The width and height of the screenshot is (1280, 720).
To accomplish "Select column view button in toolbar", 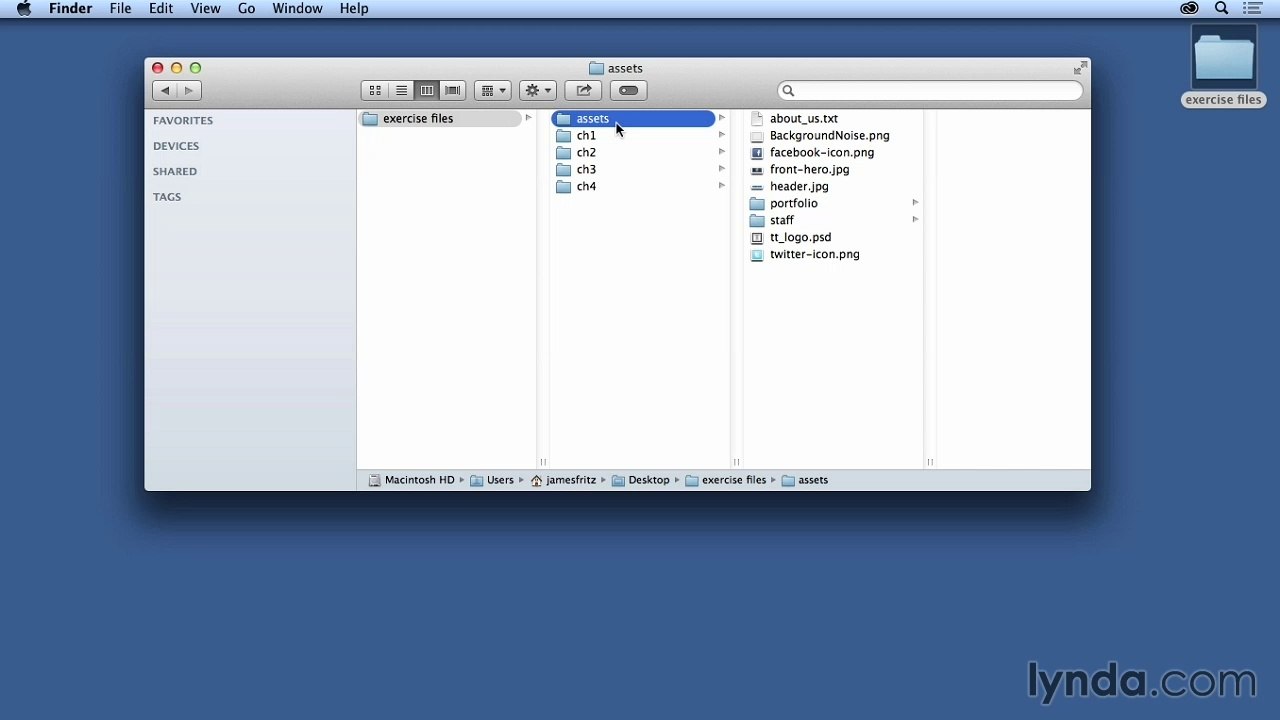I will click(x=427, y=90).
